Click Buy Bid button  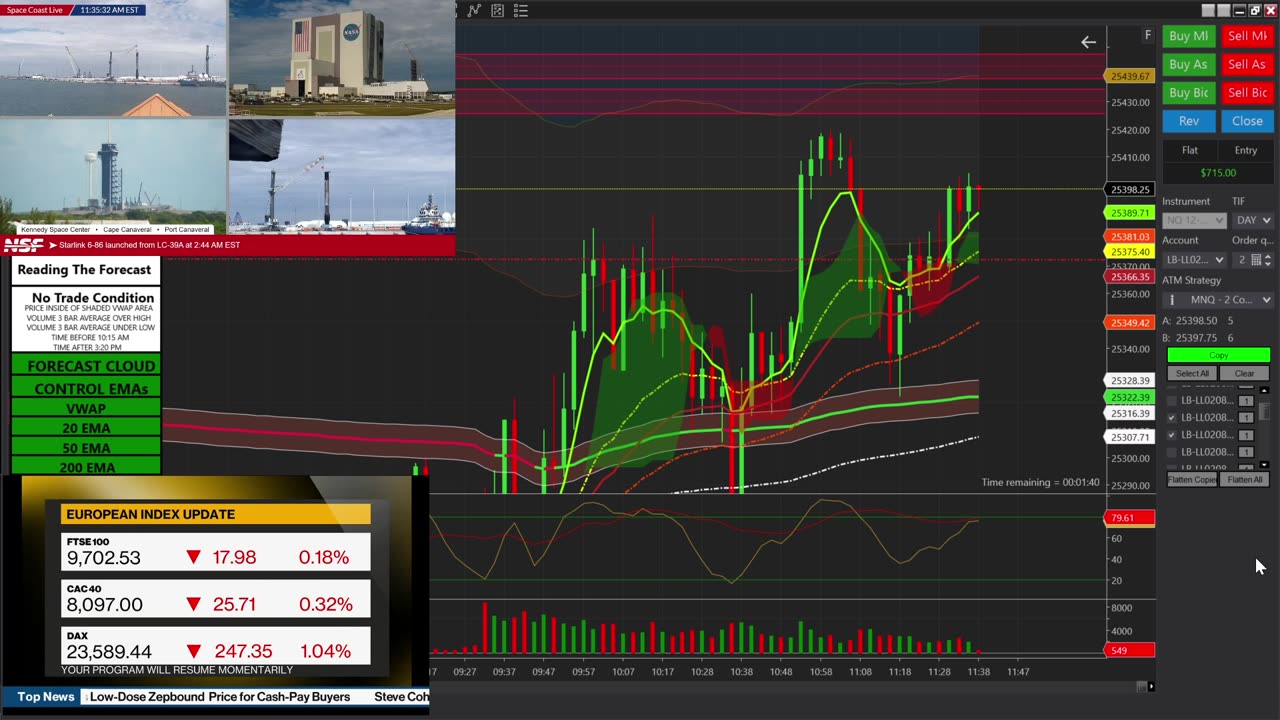point(1188,92)
